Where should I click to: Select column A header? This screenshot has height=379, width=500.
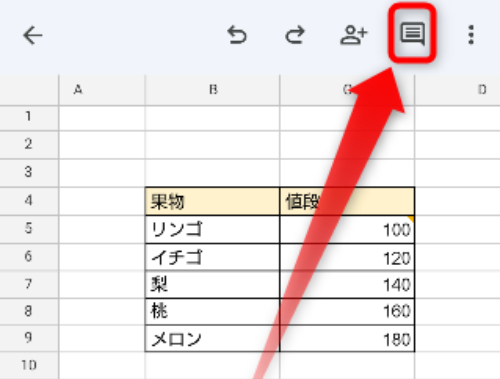click(102, 90)
